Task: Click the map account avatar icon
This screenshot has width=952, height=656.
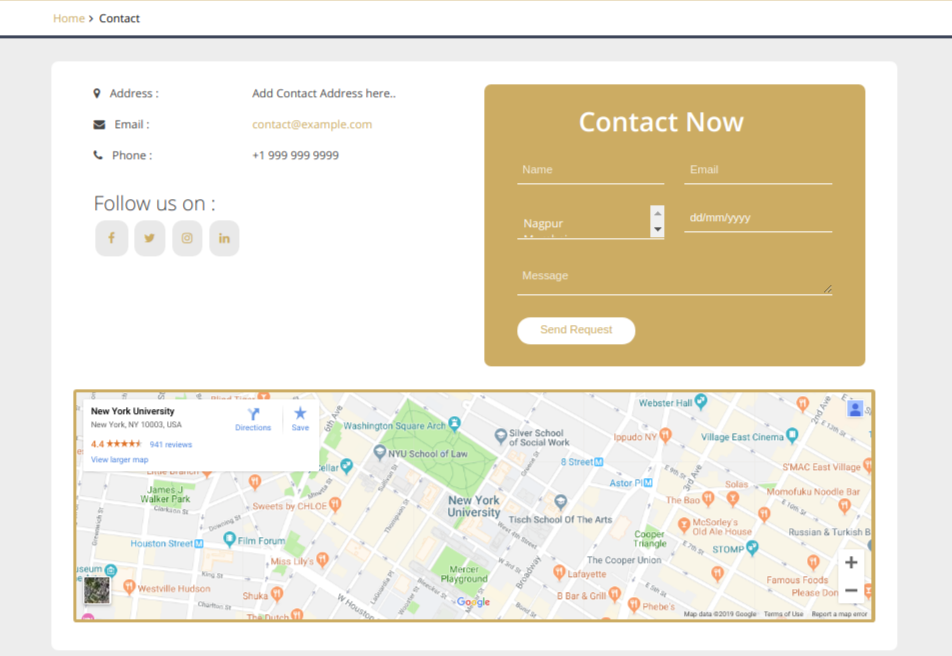Action: pos(855,409)
